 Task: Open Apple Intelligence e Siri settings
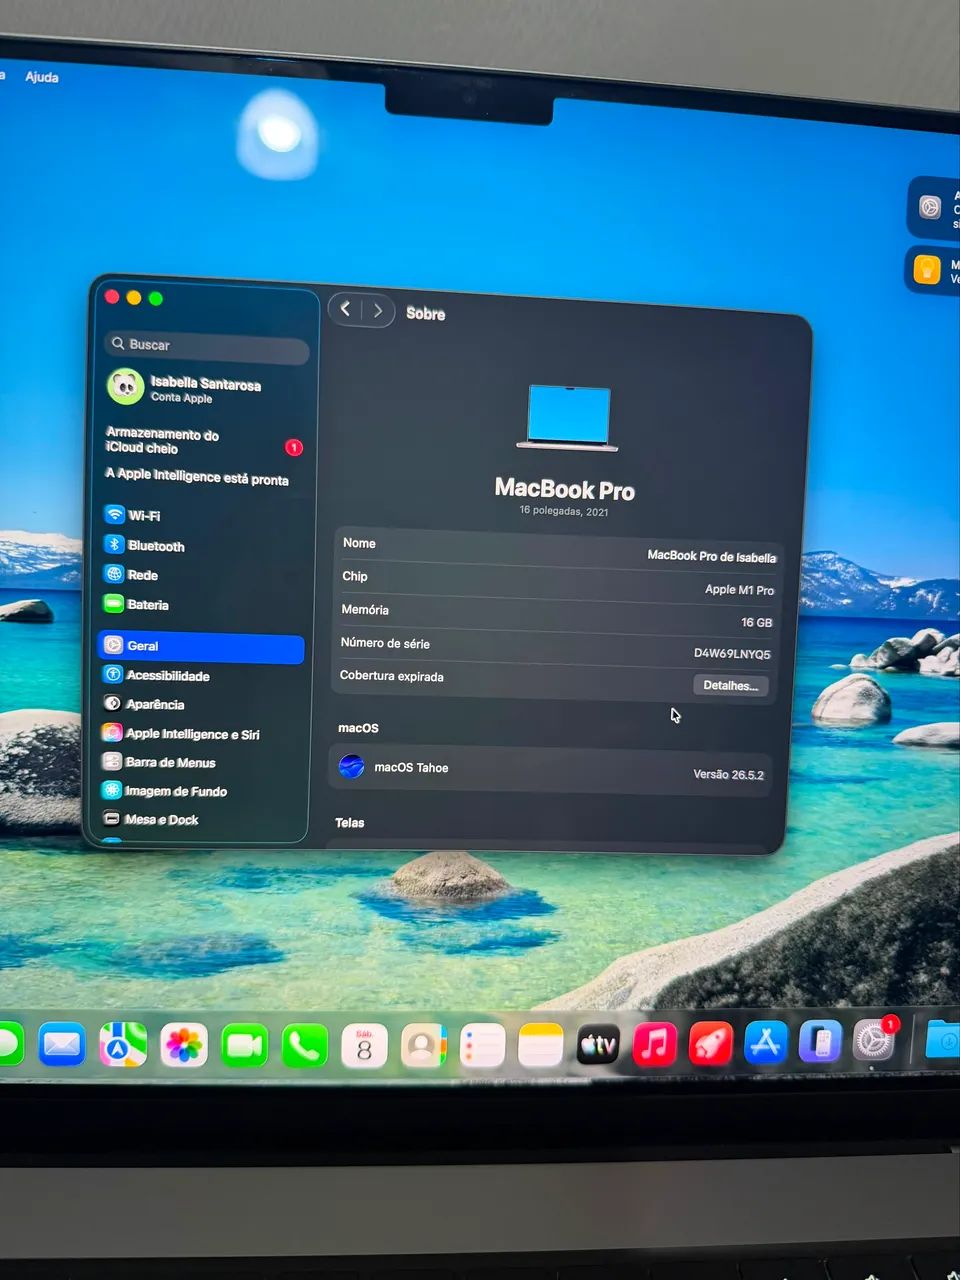[181, 733]
